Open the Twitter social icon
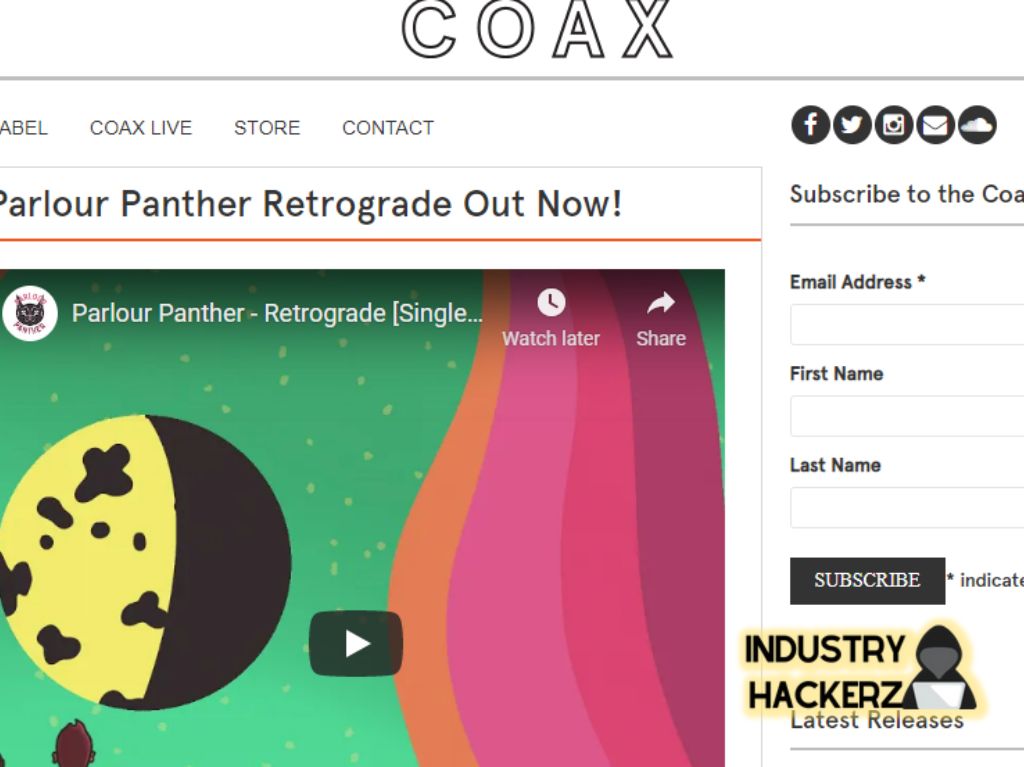This screenshot has height=767, width=1024. pos(852,125)
